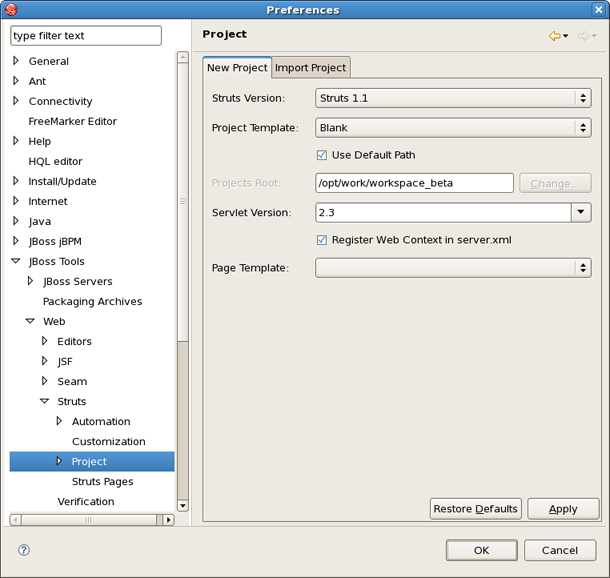Toggle the Use Default Path checkbox

[322, 155]
